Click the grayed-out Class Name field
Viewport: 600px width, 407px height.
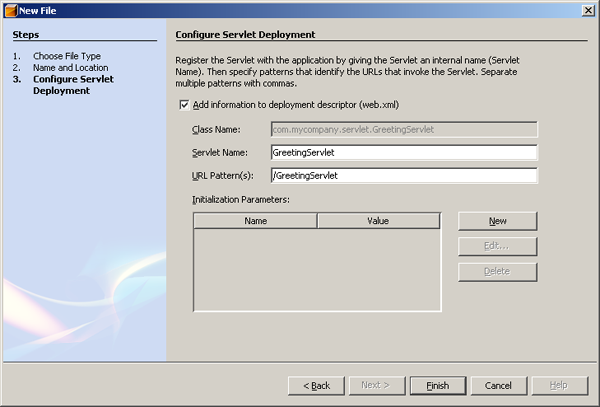coord(404,130)
